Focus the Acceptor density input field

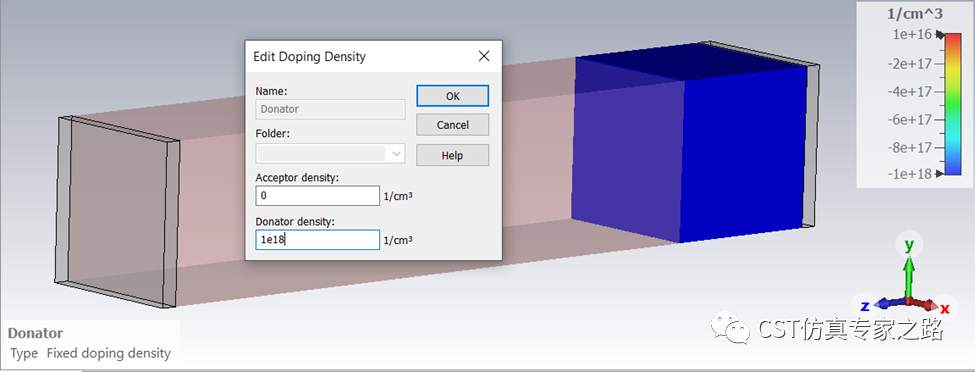[x=317, y=195]
